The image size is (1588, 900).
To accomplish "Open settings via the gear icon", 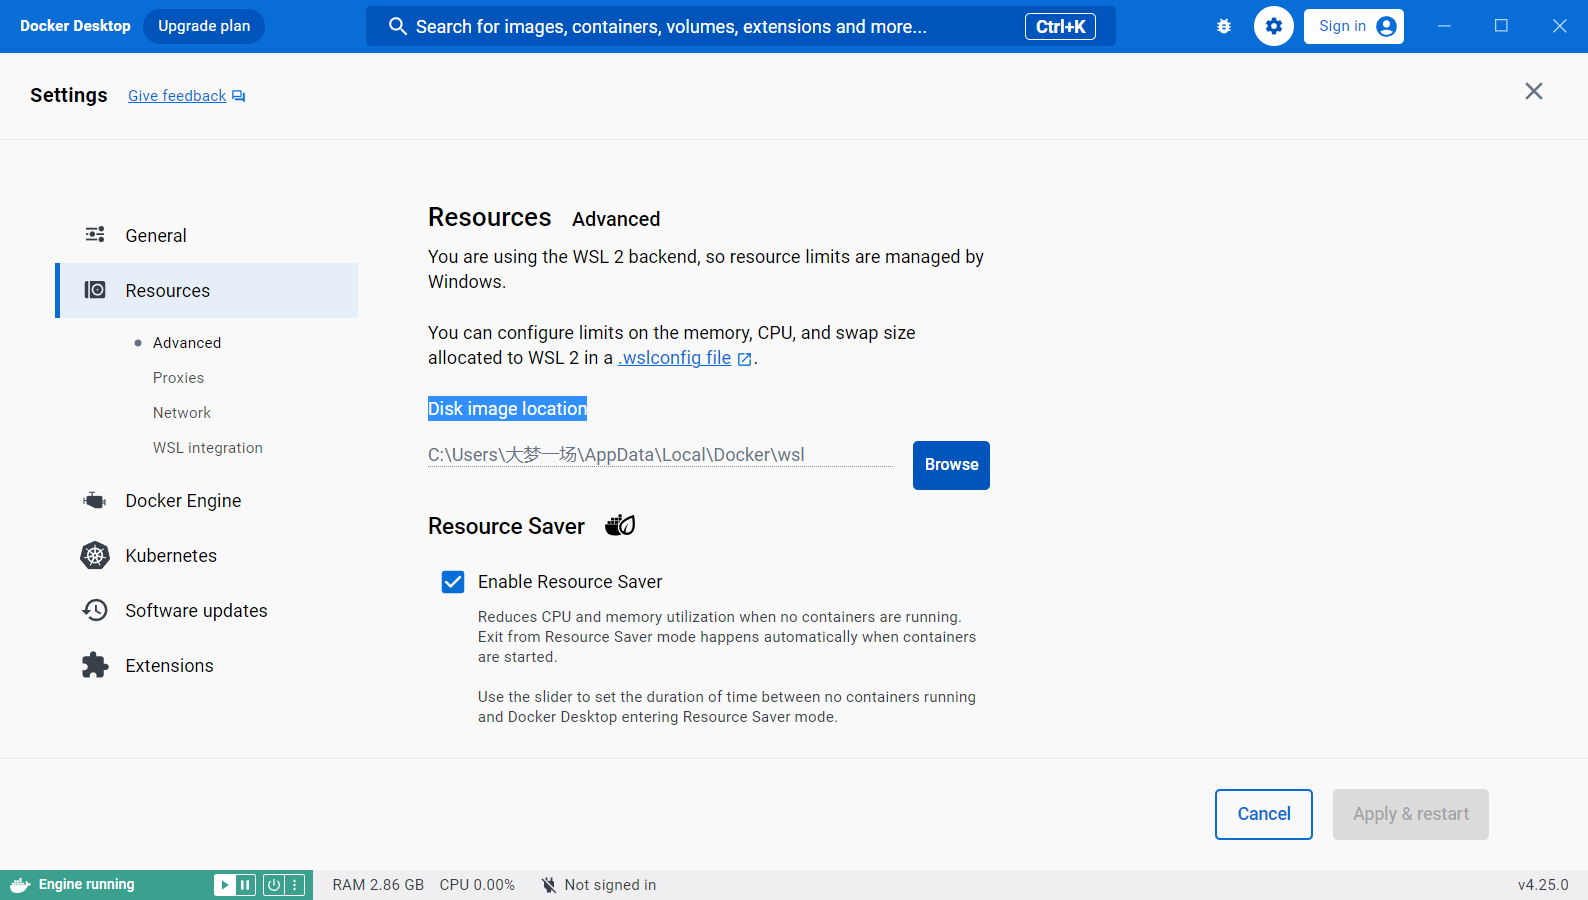I will click(x=1273, y=27).
